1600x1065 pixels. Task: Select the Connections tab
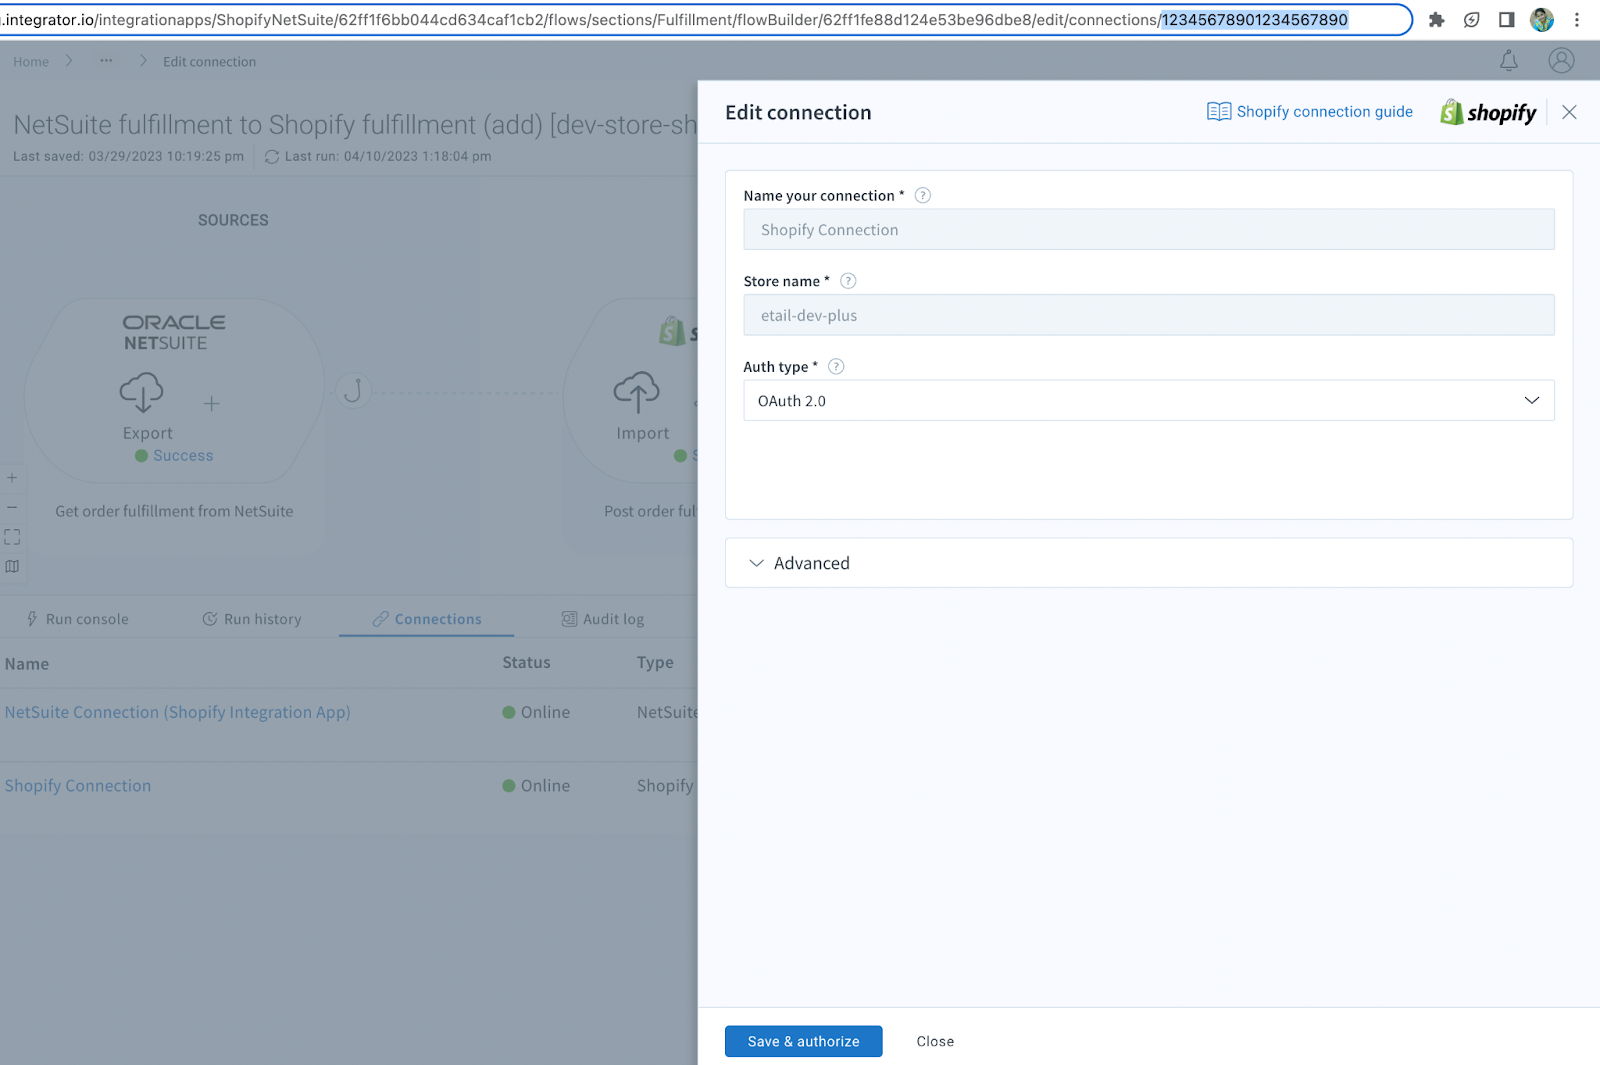coord(427,619)
